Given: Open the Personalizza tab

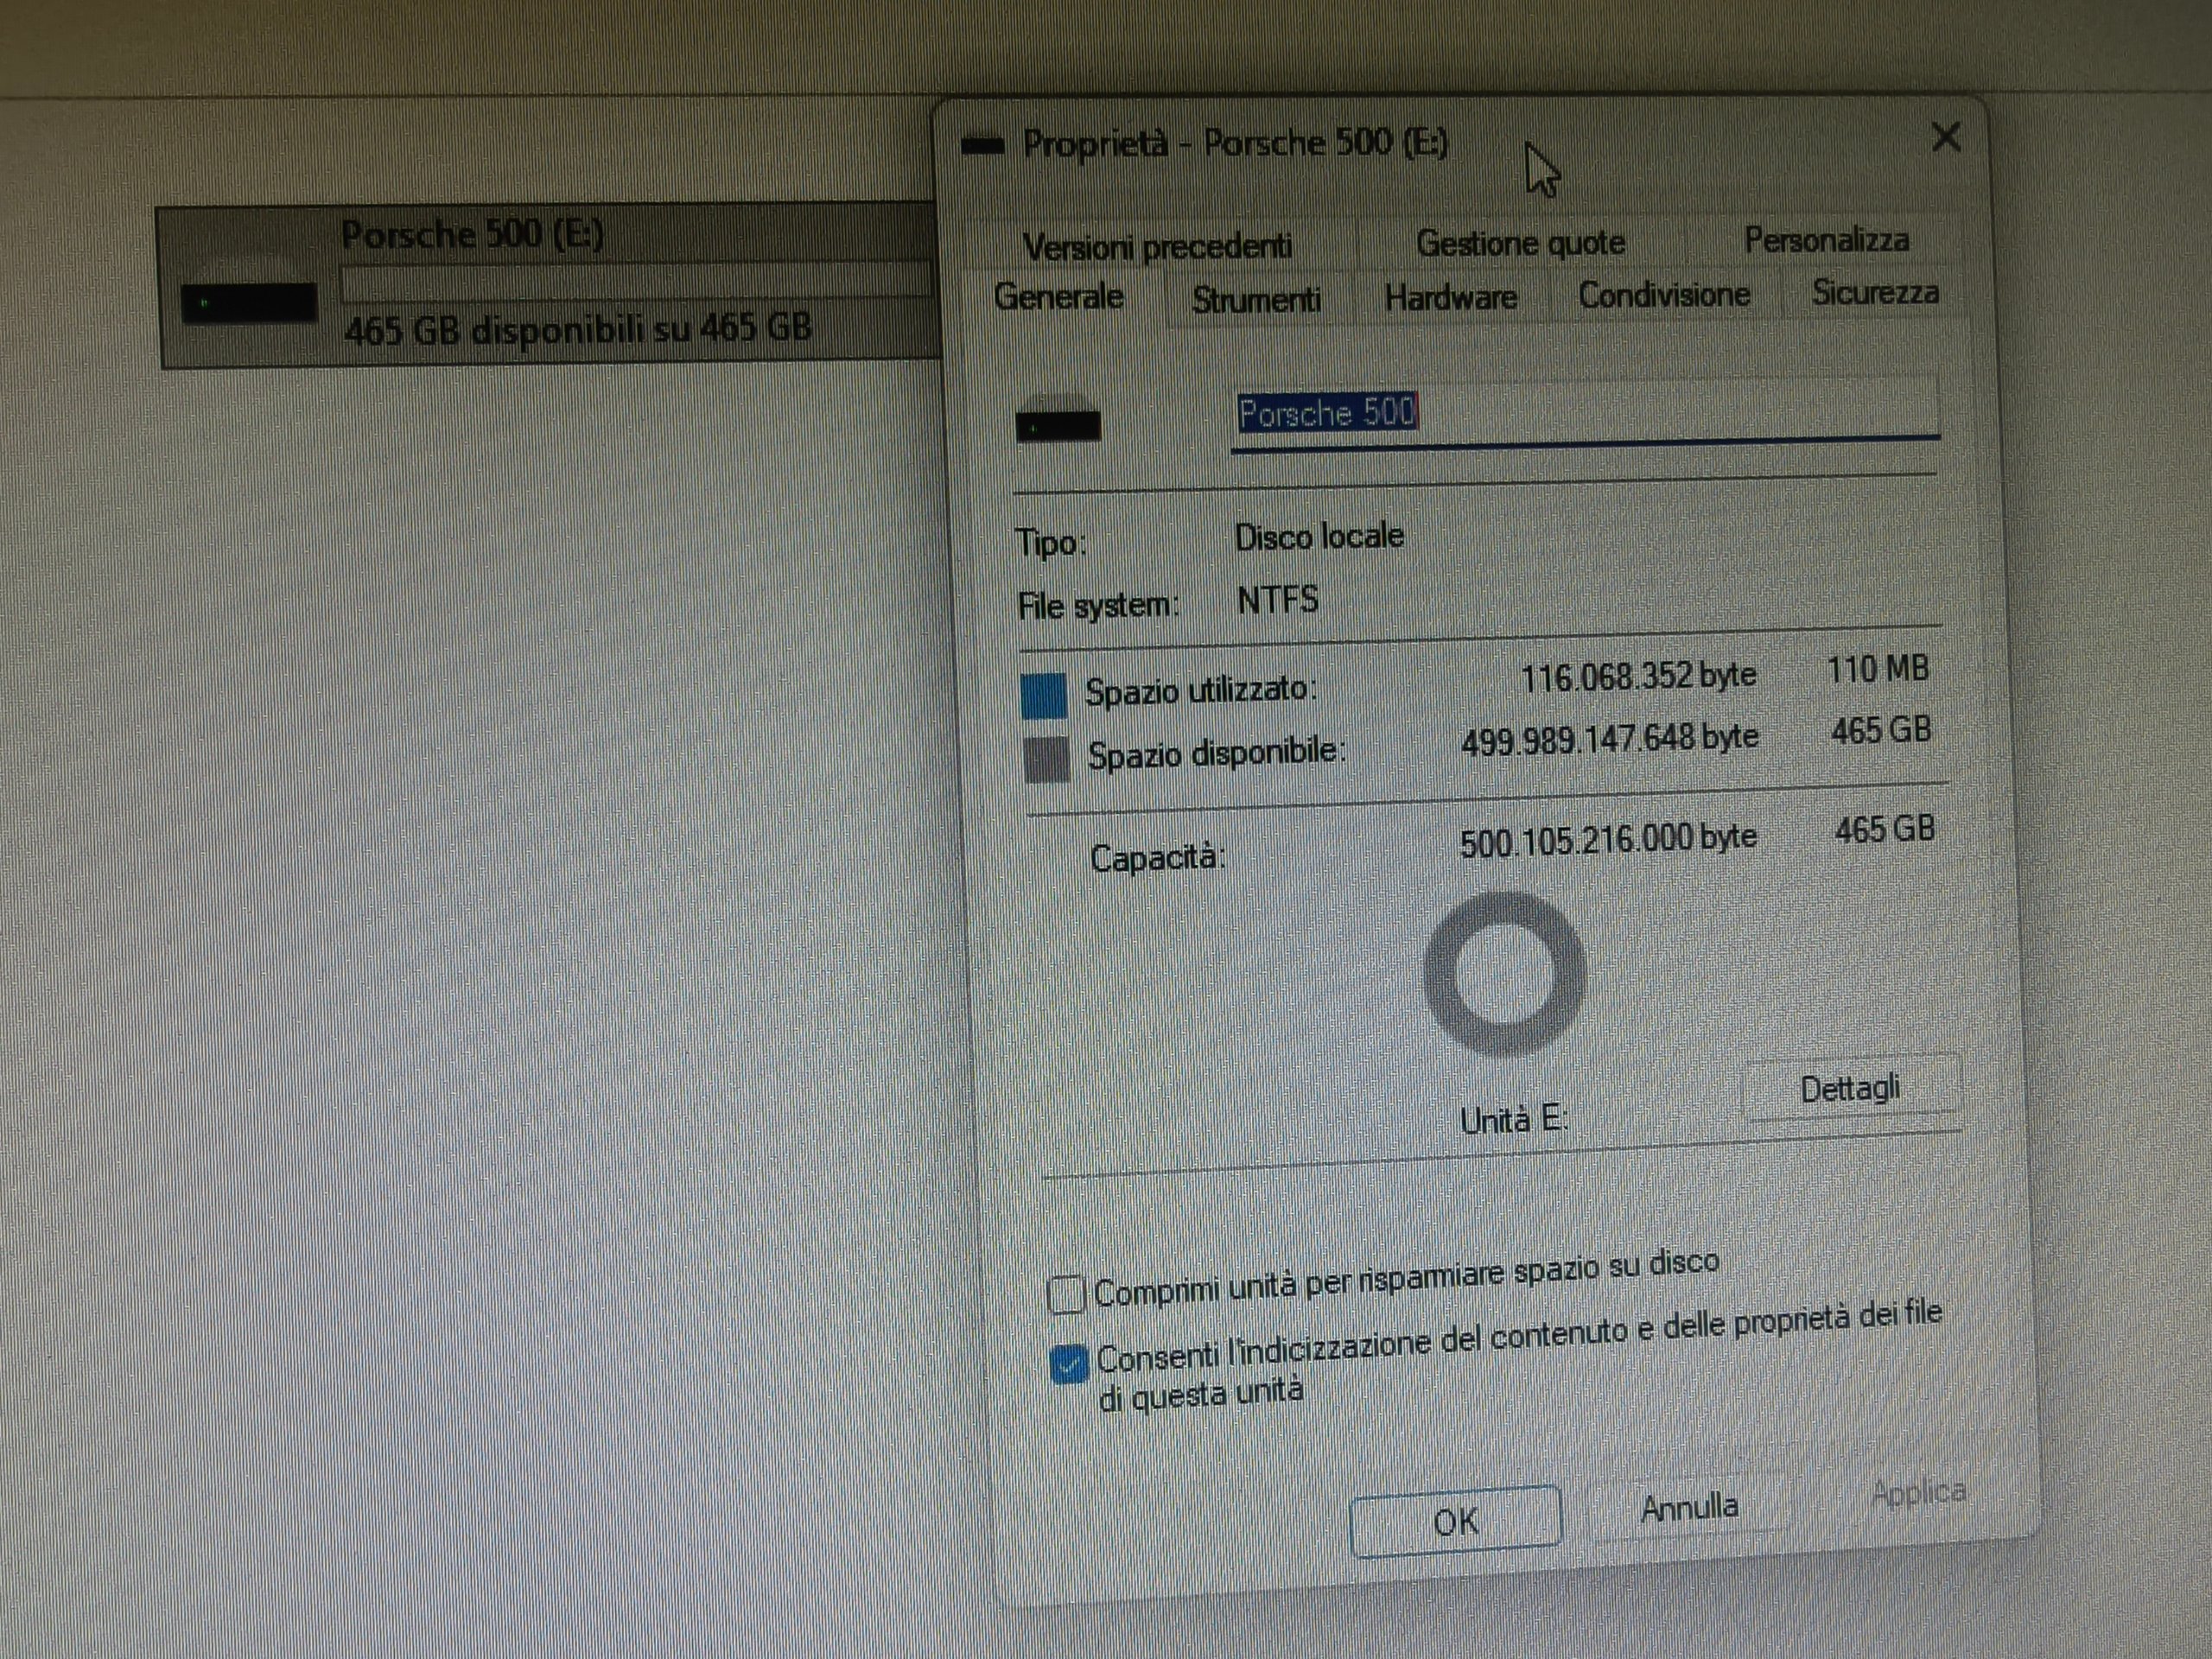Looking at the screenshot, I should pos(1826,239).
